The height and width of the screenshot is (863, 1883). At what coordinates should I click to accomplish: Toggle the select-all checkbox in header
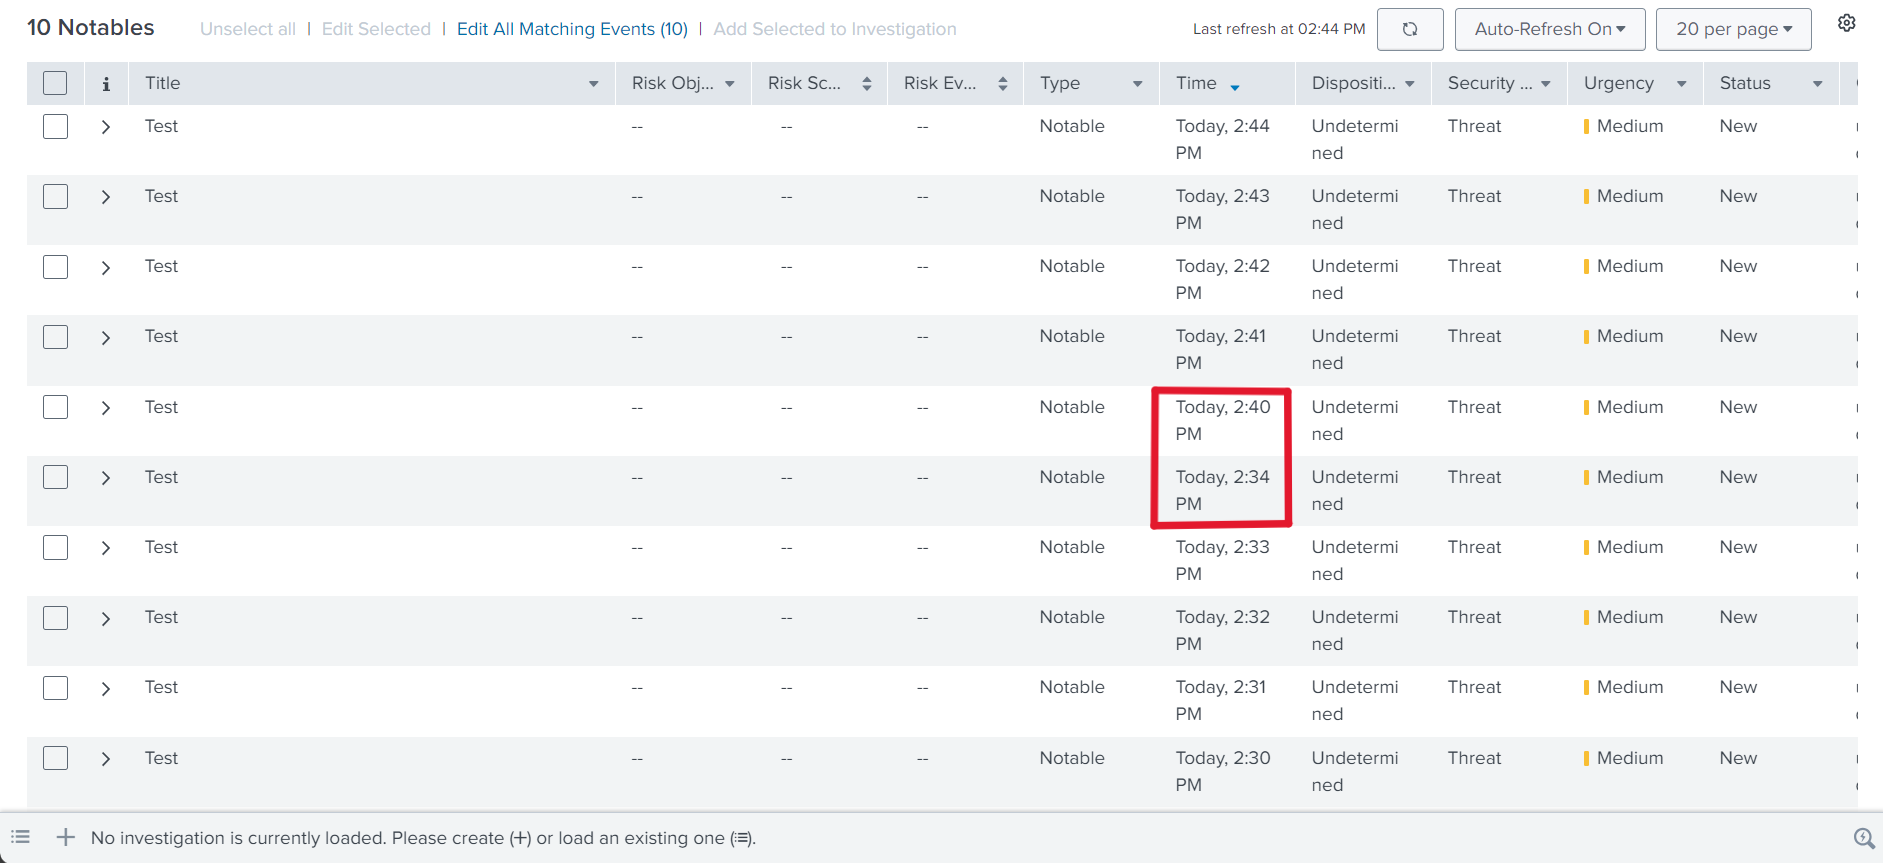(x=55, y=83)
